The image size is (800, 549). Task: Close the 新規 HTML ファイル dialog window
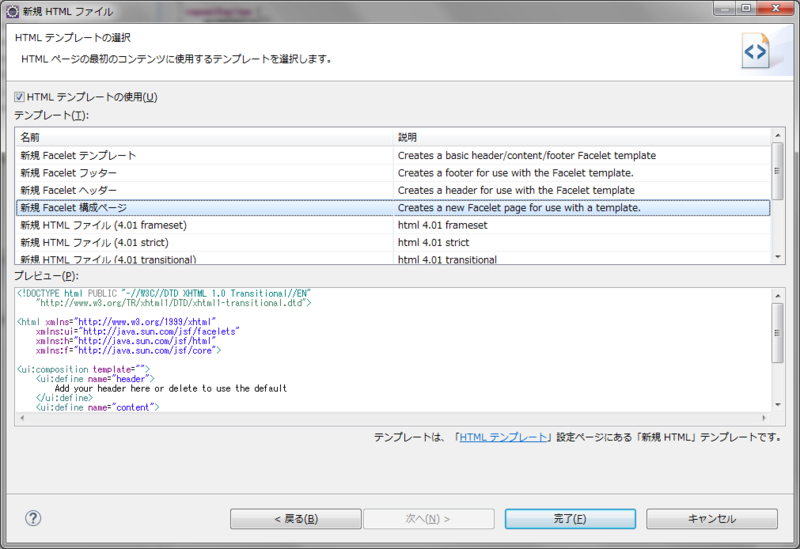tap(775, 8)
